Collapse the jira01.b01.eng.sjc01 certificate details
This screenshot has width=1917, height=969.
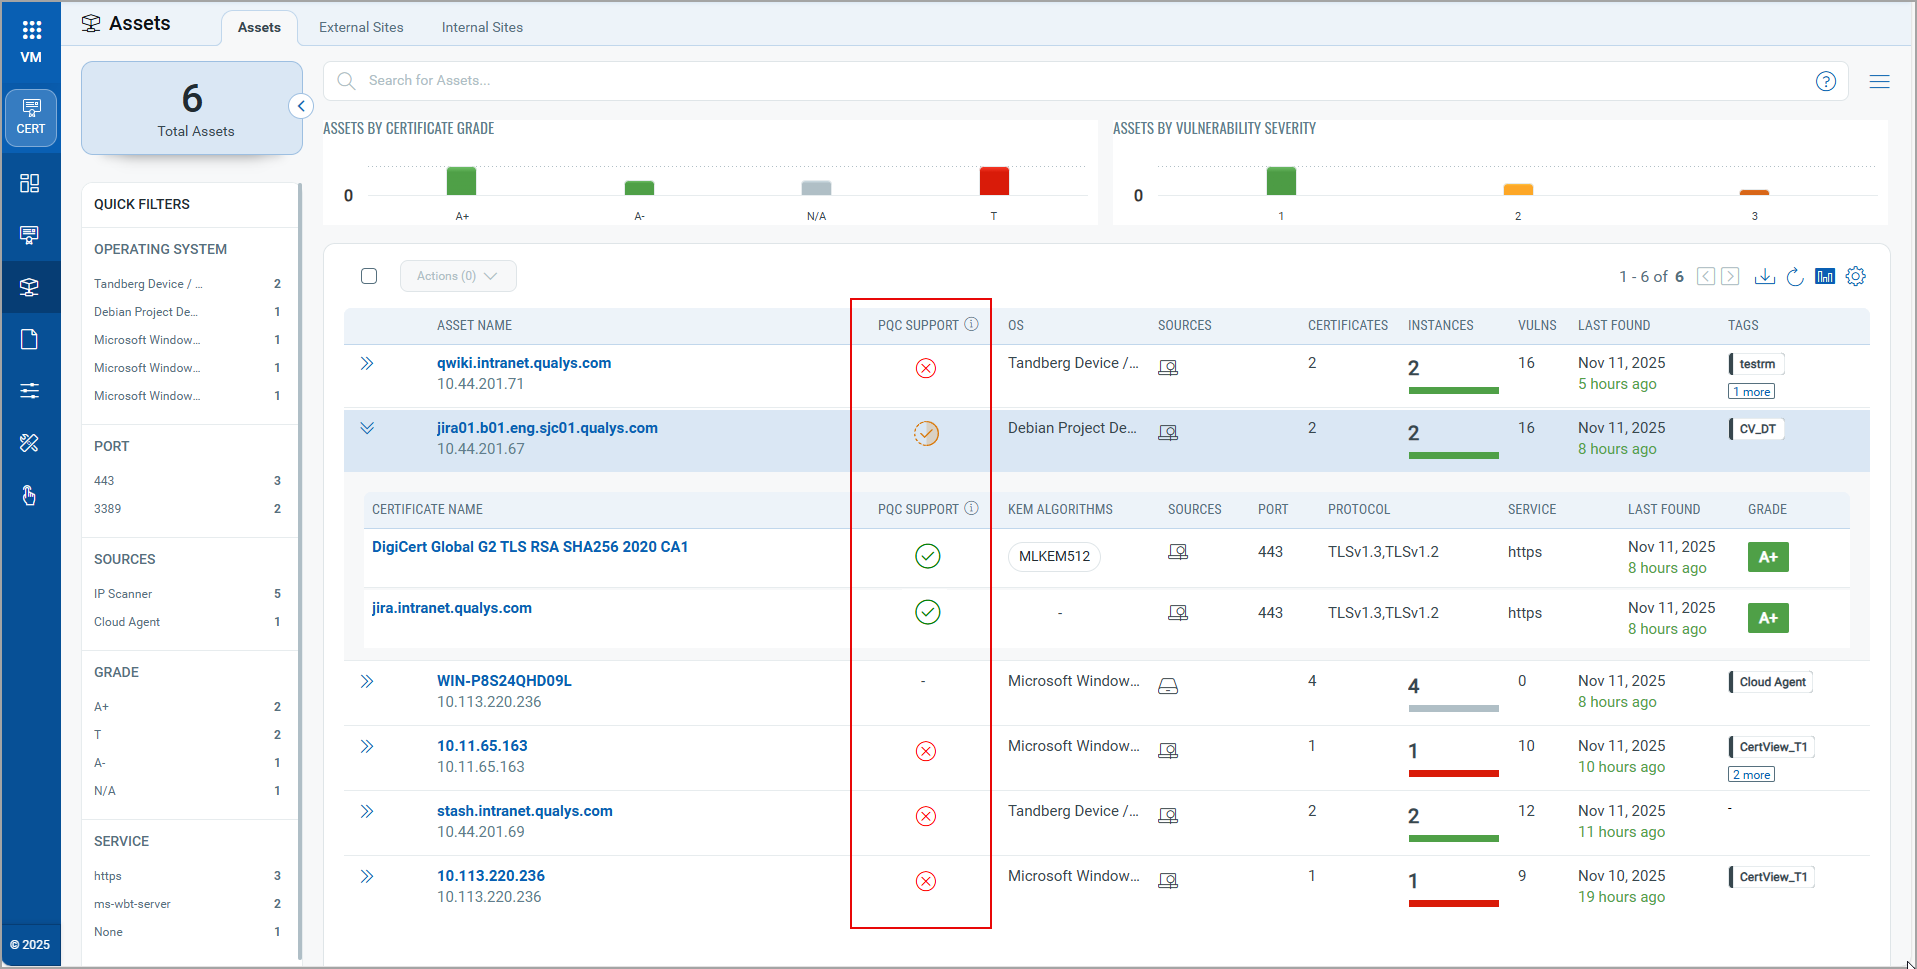click(368, 427)
